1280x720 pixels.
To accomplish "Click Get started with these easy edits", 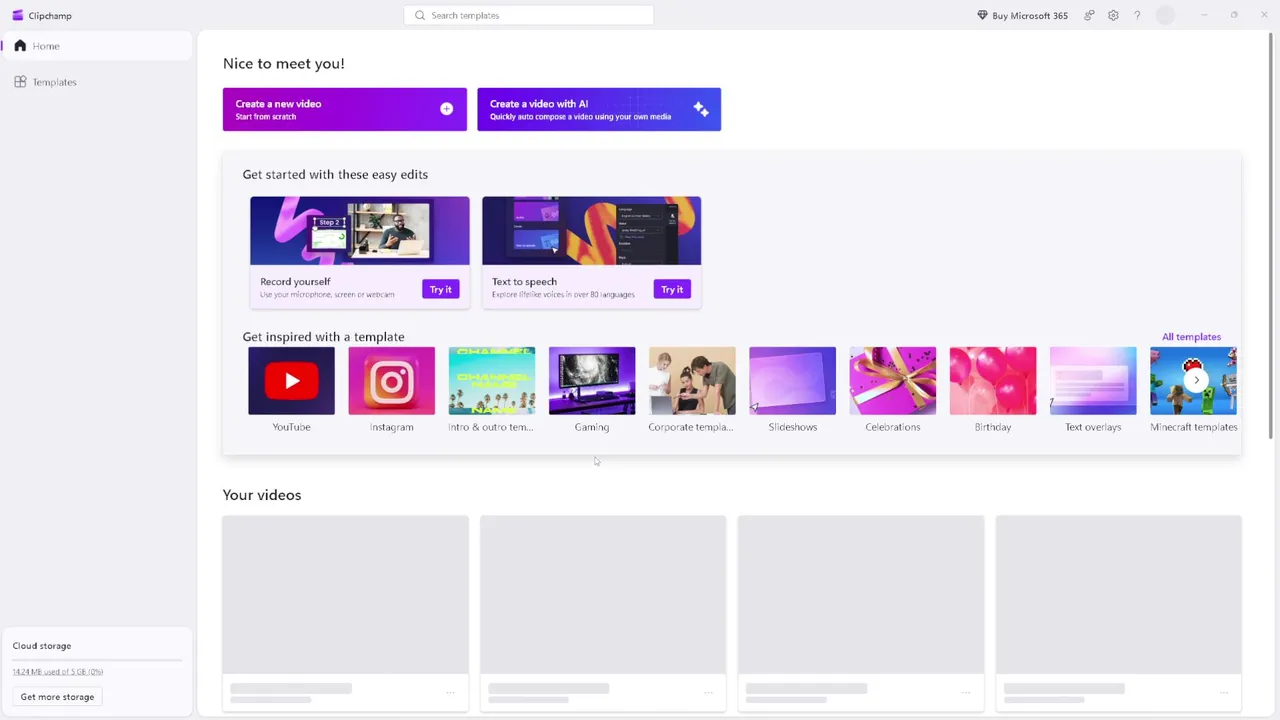I will tap(335, 174).
